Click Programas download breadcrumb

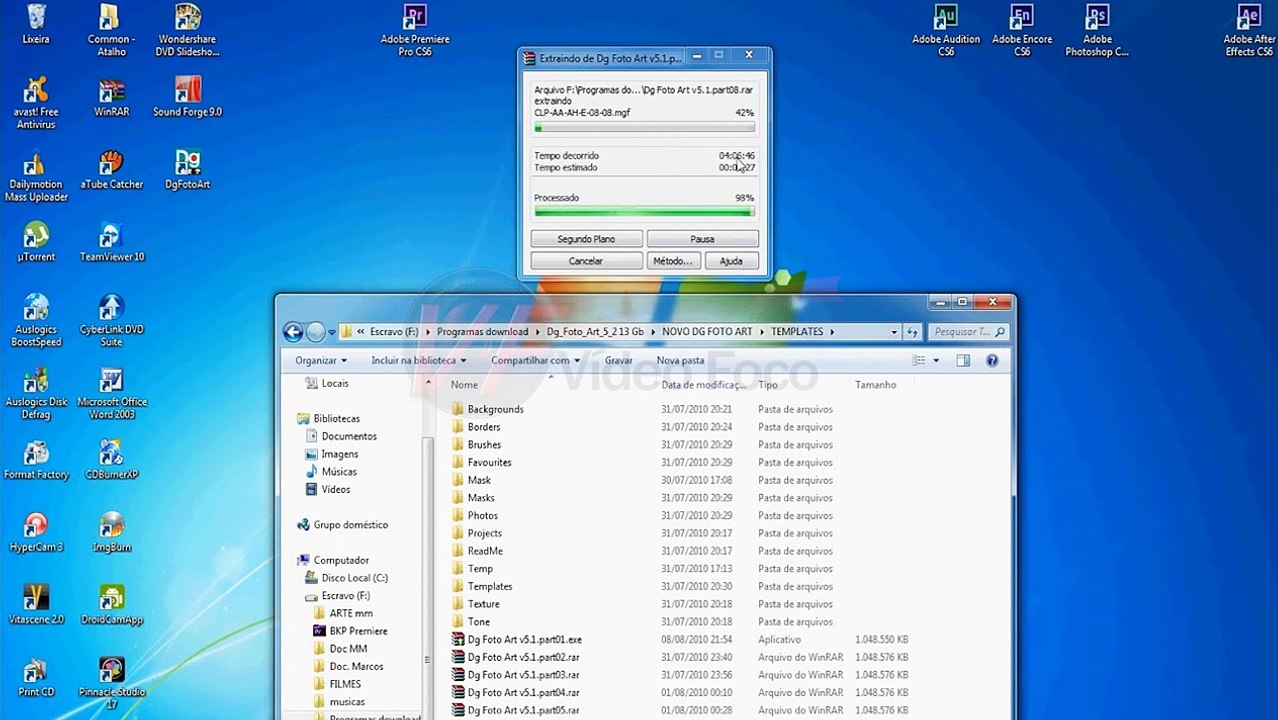pyautogui.click(x=482, y=332)
